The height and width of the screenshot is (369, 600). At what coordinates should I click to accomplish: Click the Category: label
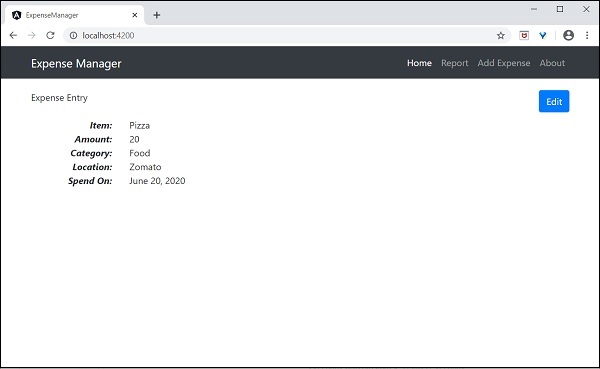coord(91,153)
